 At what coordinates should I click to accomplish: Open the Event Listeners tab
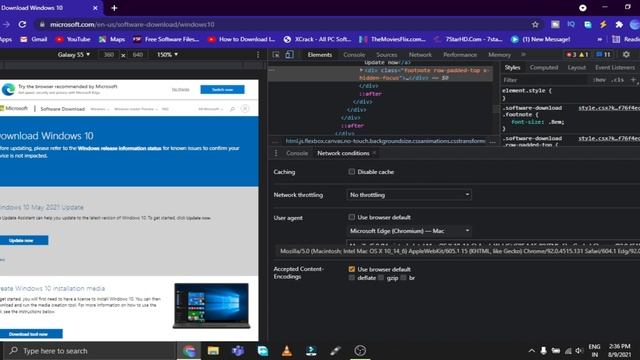pyautogui.click(x=615, y=68)
